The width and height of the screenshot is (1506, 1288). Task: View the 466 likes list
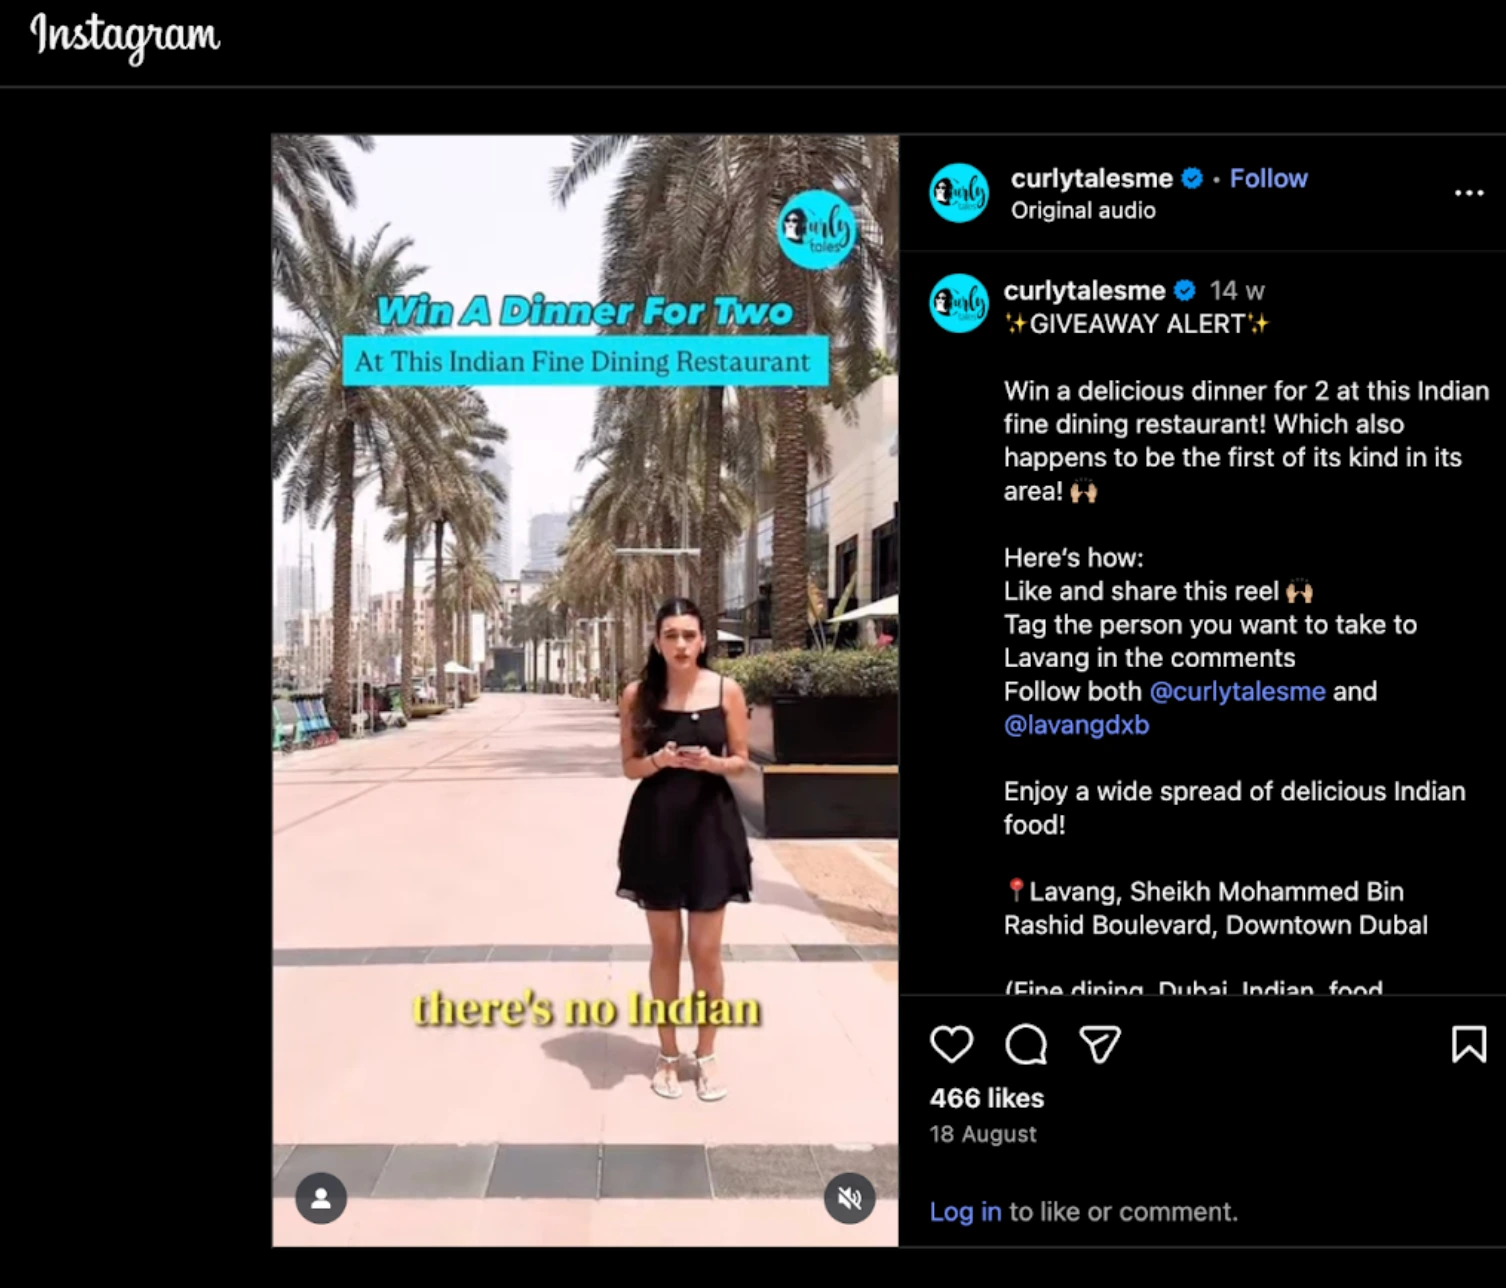pos(986,1098)
